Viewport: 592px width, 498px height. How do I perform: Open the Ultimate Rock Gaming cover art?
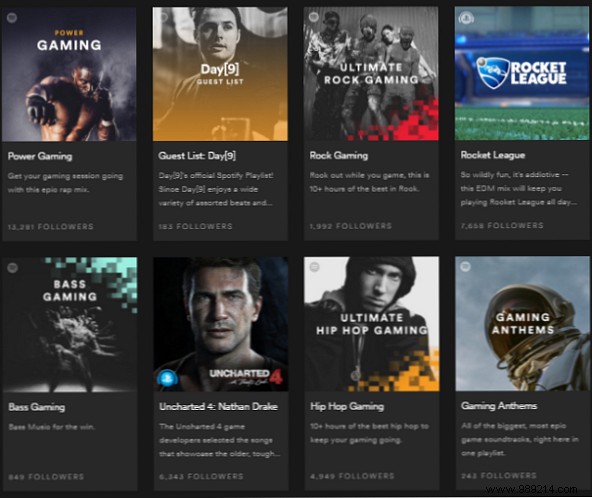point(371,74)
